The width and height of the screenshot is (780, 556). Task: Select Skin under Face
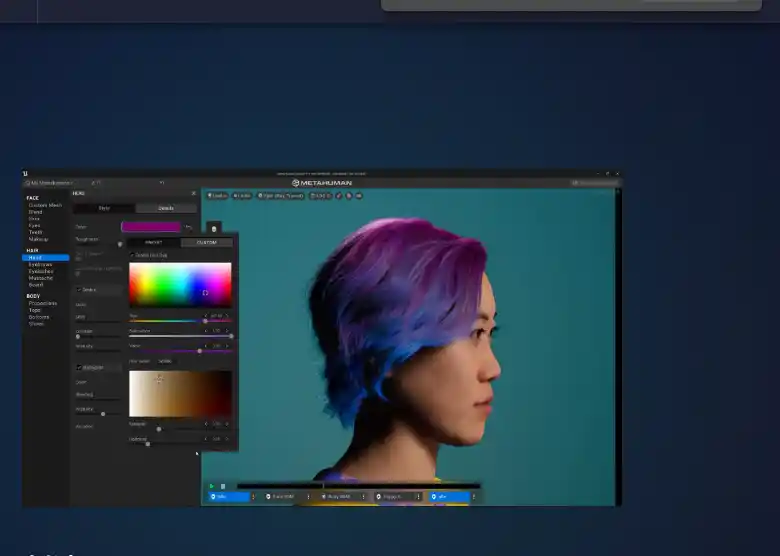(34, 218)
